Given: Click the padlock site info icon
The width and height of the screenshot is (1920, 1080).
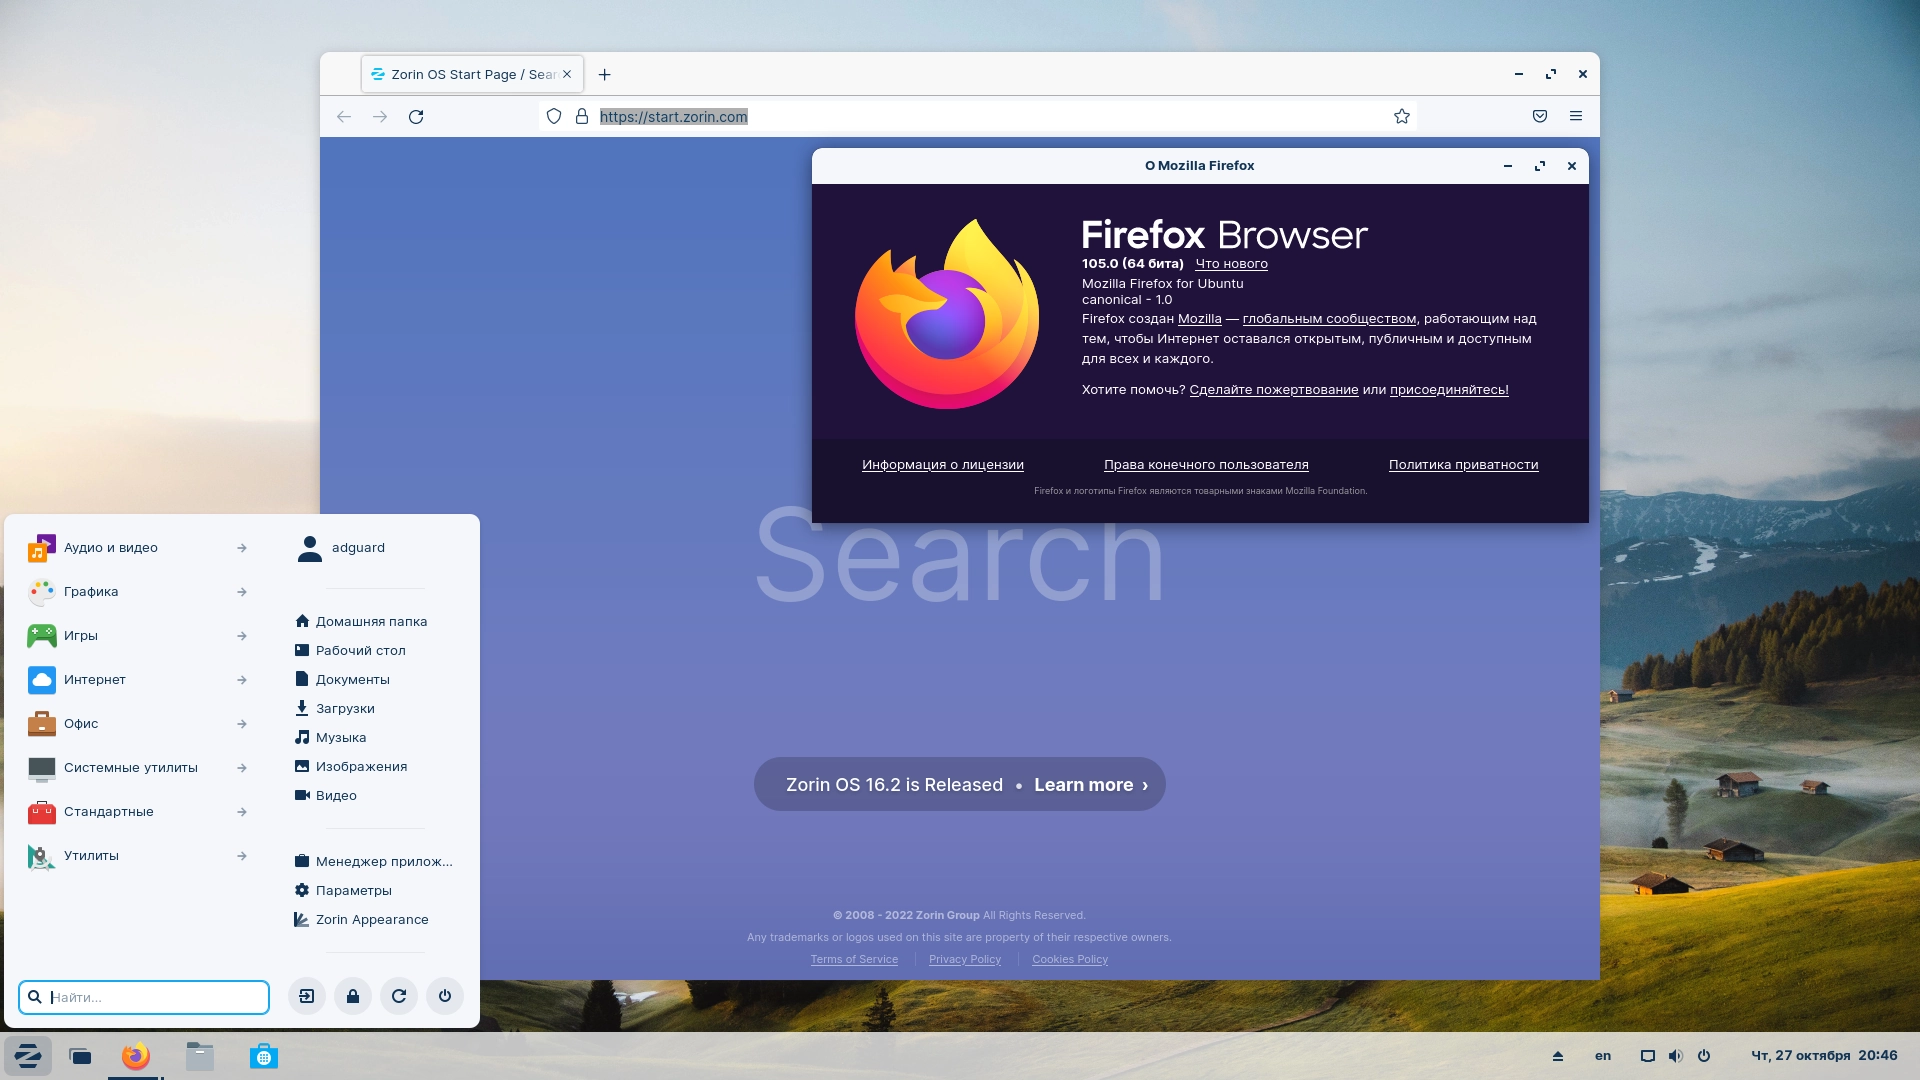Looking at the screenshot, I should 582,117.
